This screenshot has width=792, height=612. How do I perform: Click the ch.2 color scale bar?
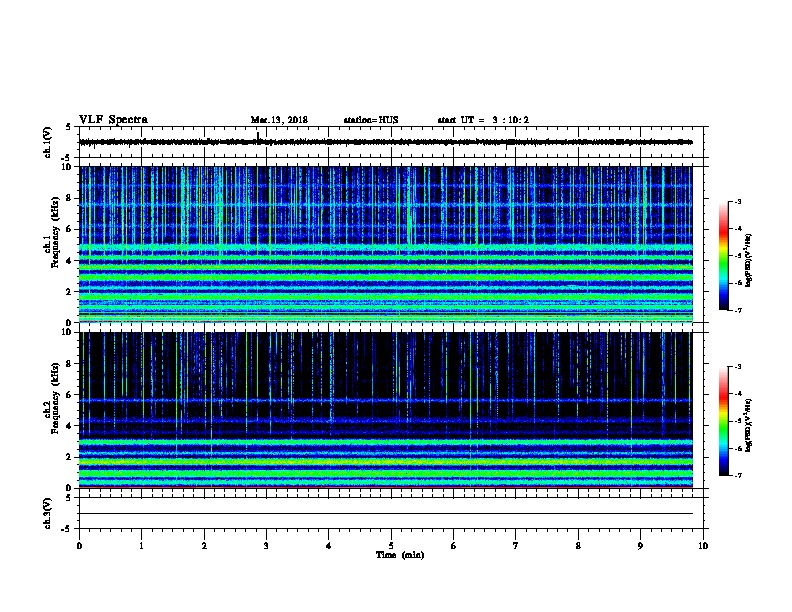[x=723, y=421]
